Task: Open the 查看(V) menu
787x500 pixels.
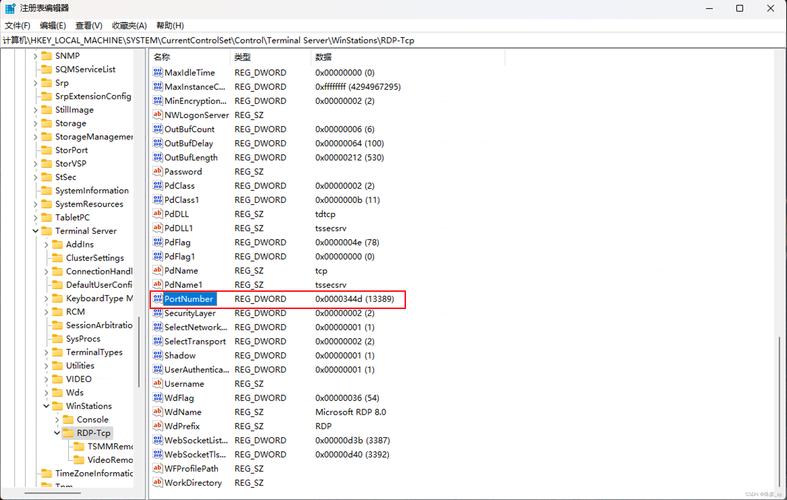Action: tap(92, 25)
